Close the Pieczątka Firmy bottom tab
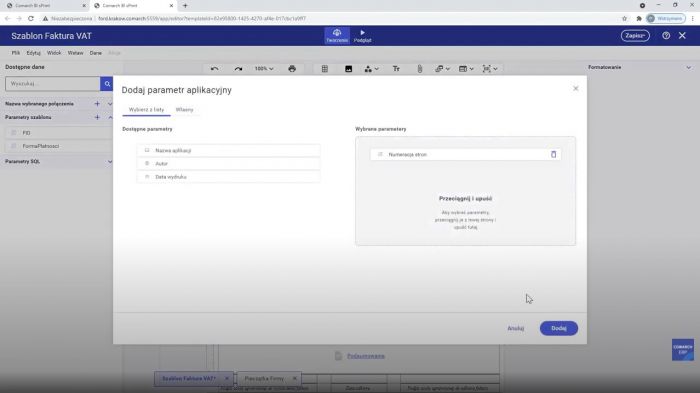 click(x=295, y=378)
